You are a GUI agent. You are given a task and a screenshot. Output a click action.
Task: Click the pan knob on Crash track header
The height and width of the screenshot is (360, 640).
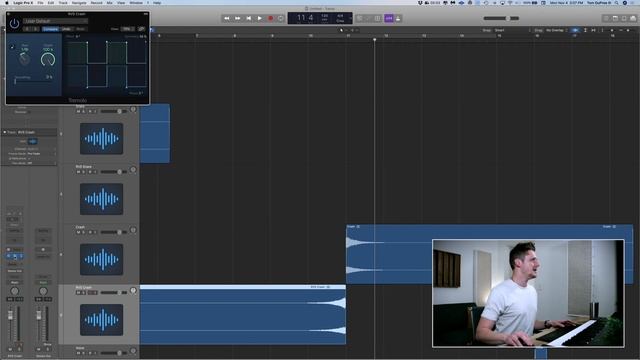pos(133,231)
